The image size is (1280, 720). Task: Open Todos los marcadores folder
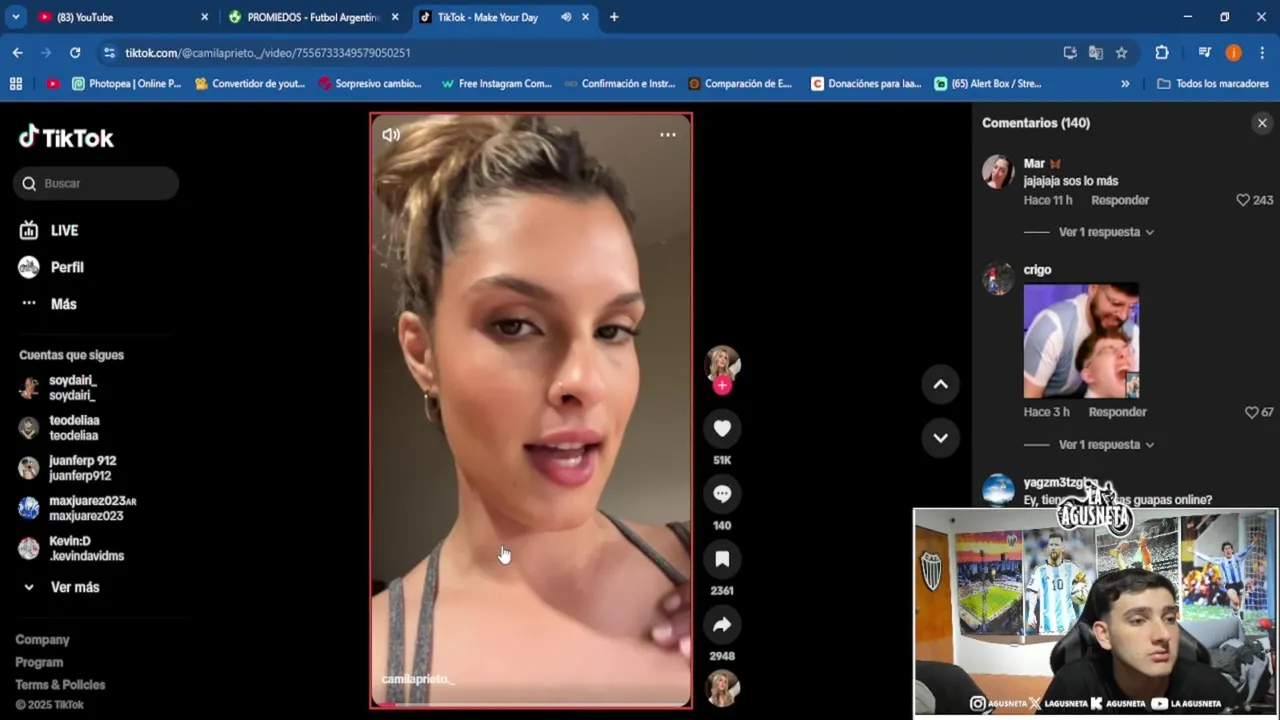tap(1213, 84)
